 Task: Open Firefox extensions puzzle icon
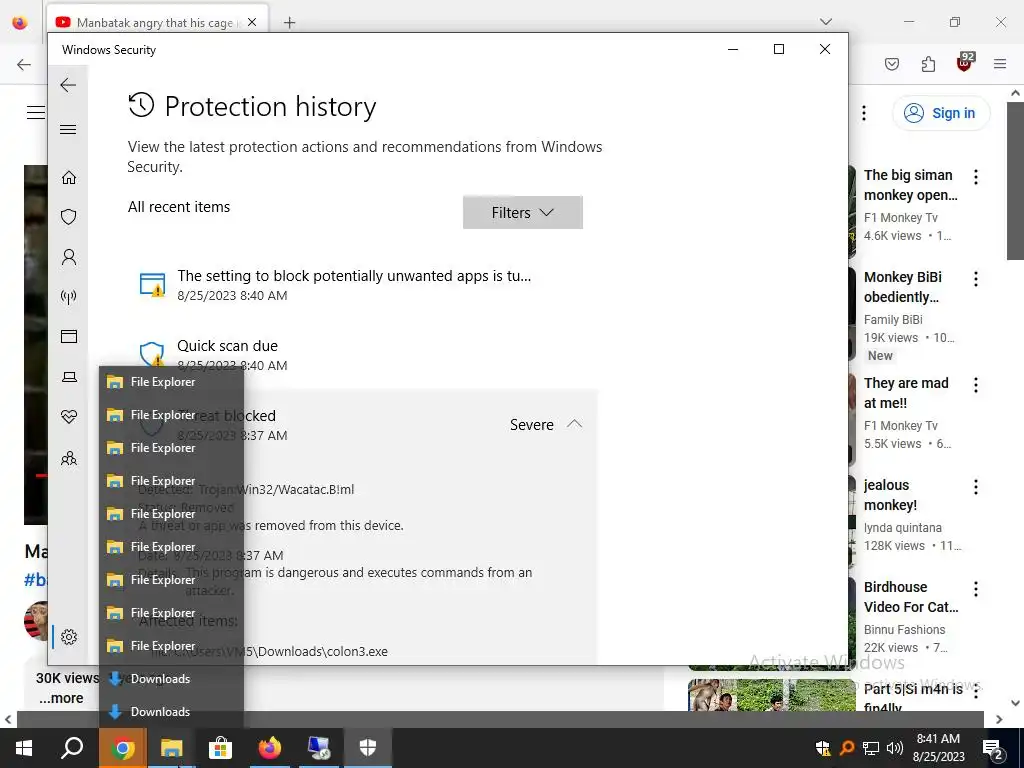(x=928, y=64)
